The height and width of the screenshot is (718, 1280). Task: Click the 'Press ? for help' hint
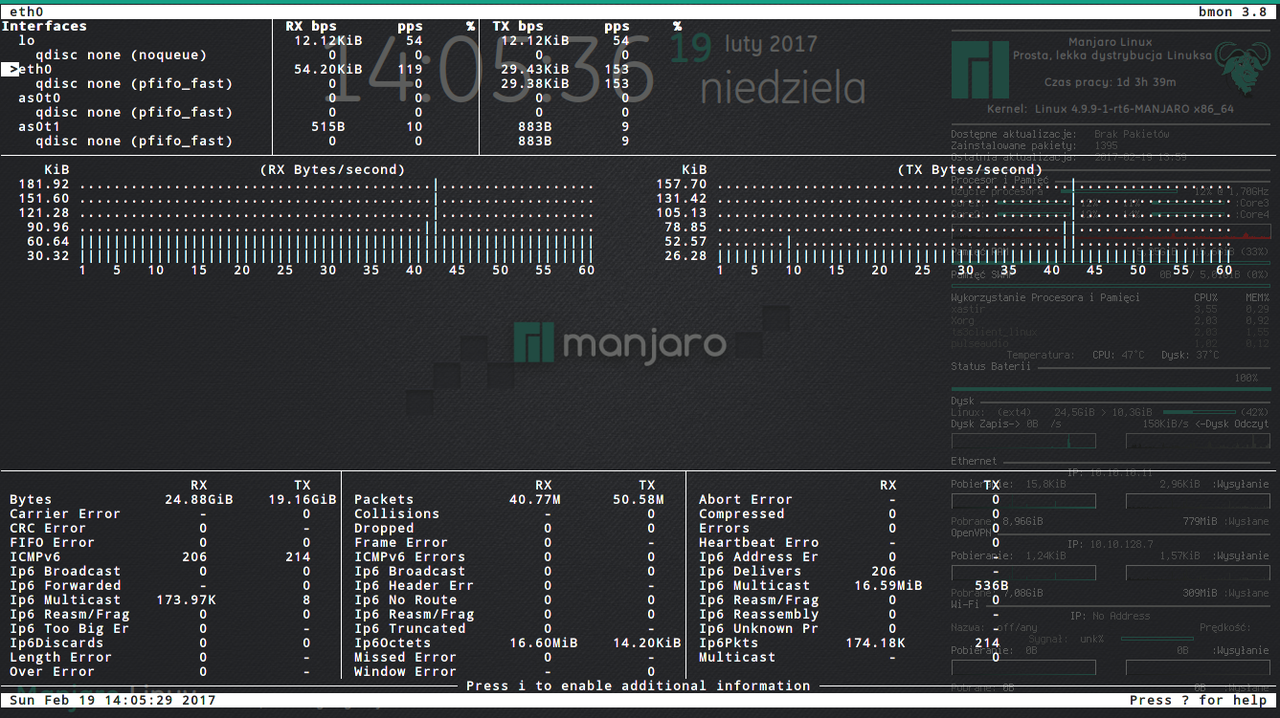(x=1198, y=700)
